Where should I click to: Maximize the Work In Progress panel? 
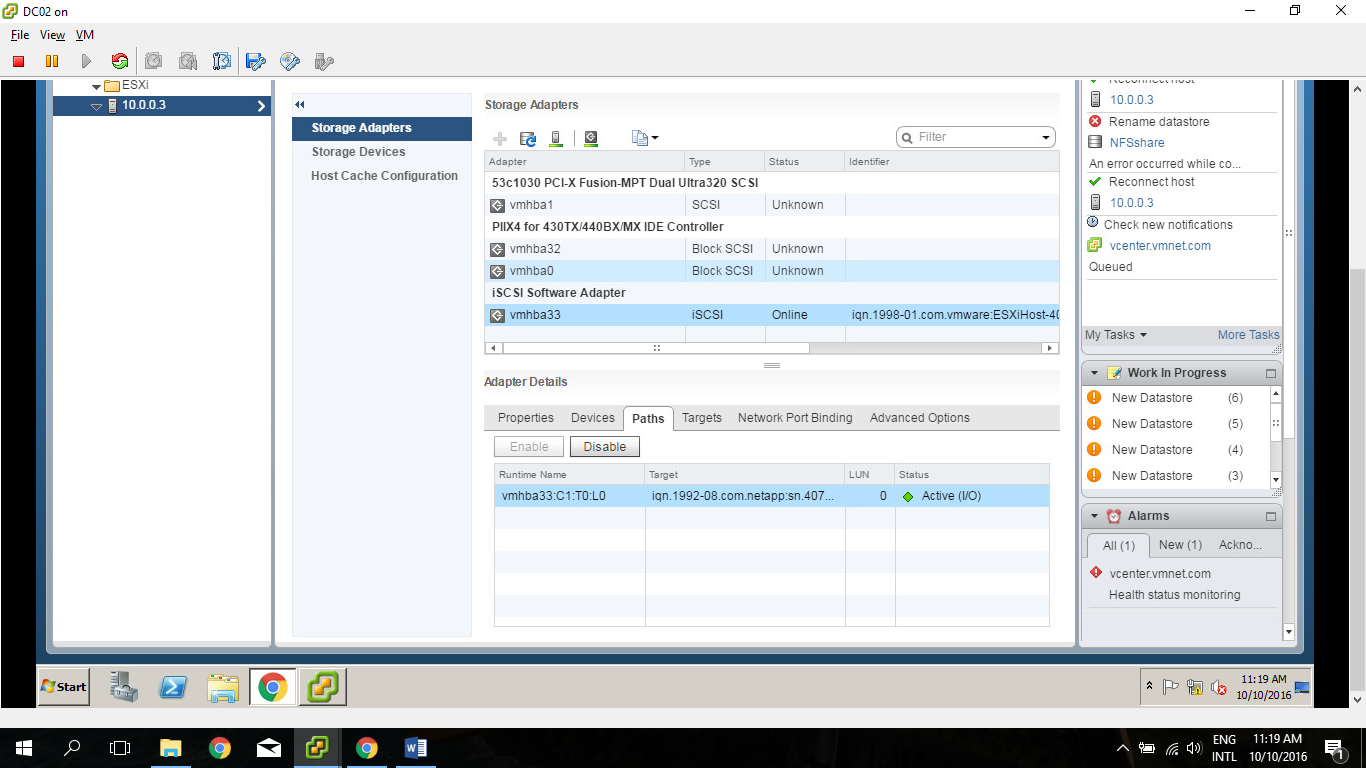[x=1271, y=374]
